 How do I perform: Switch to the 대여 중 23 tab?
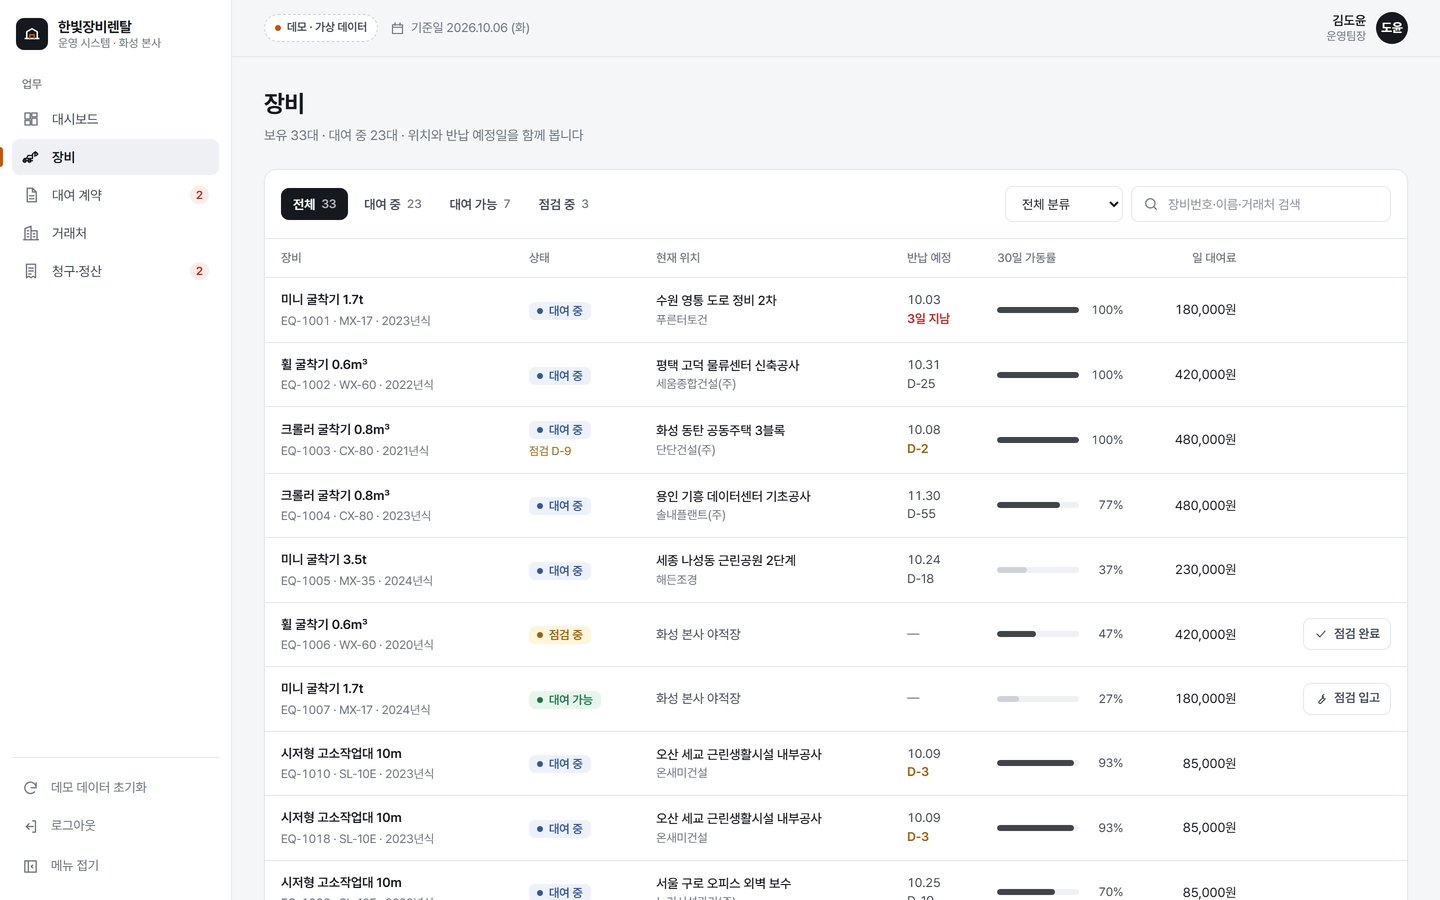(x=393, y=204)
